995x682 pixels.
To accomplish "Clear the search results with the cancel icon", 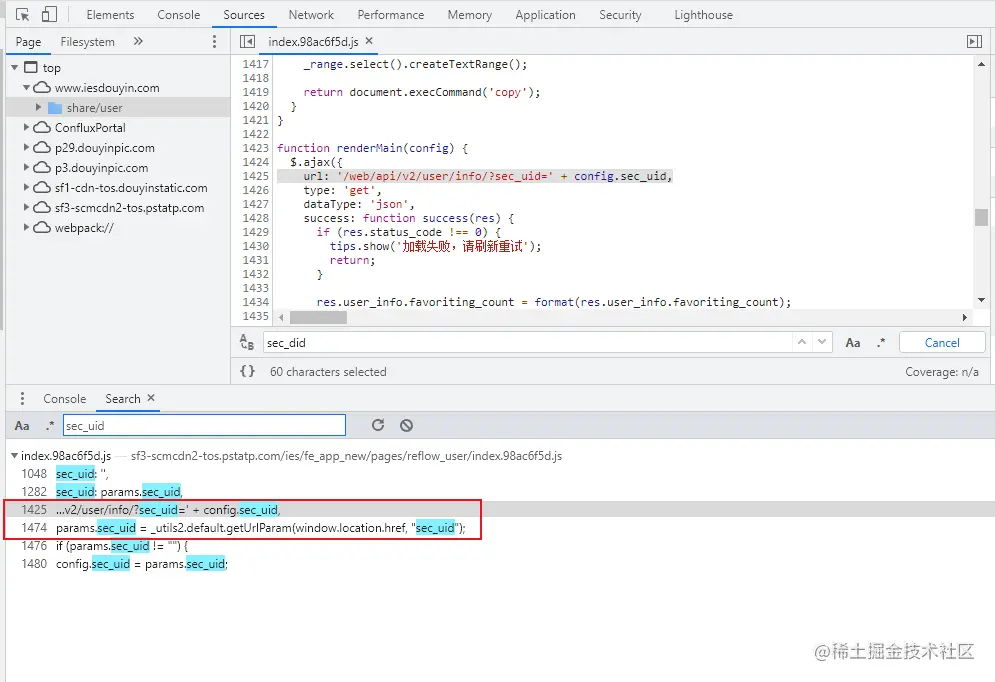I will pyautogui.click(x=407, y=425).
